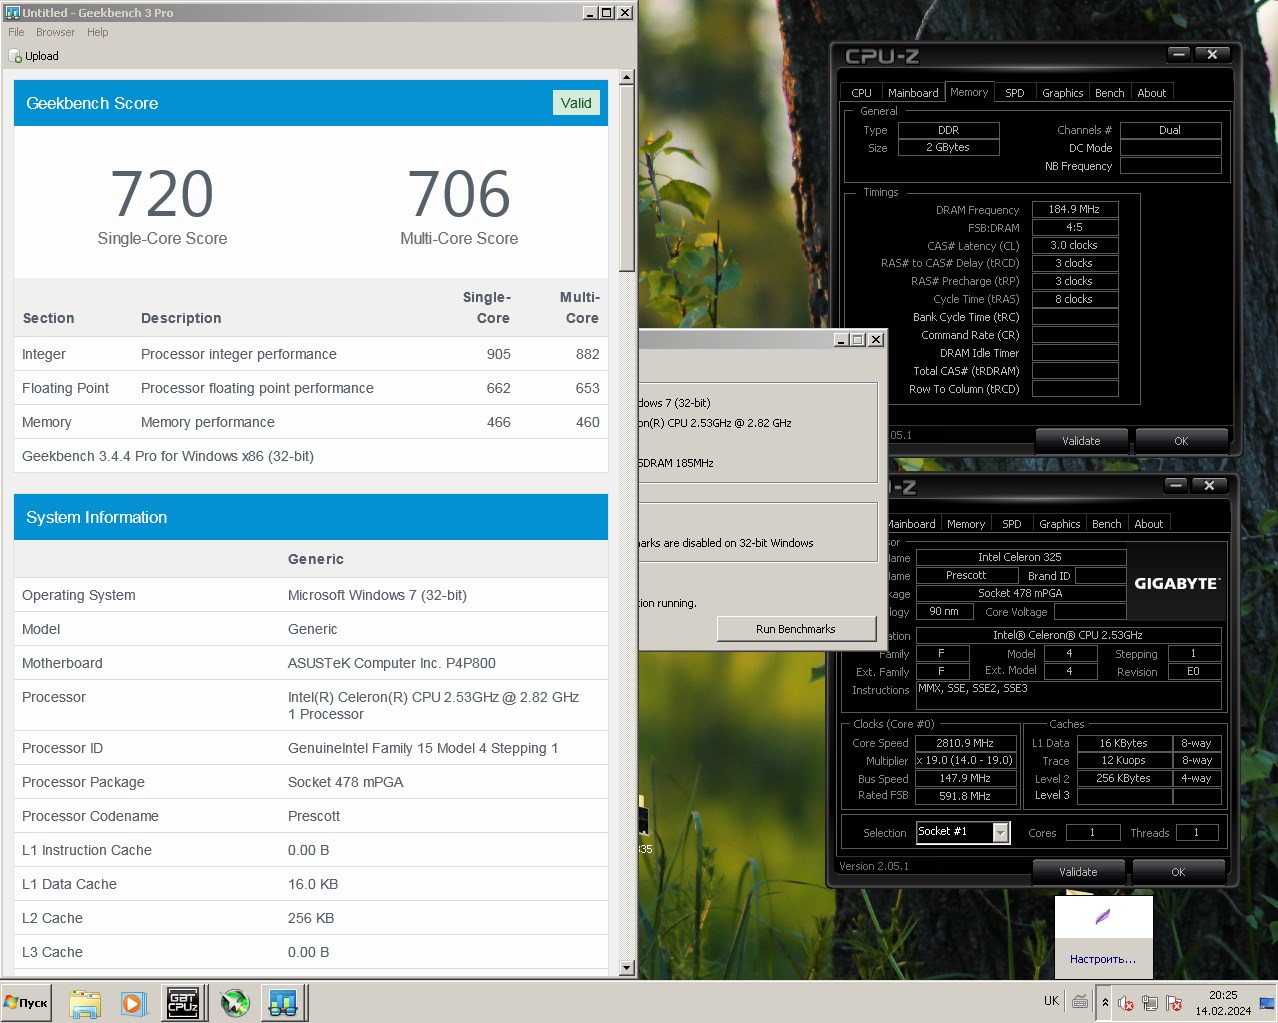Open the Action Center flag icon

click(x=1174, y=1003)
